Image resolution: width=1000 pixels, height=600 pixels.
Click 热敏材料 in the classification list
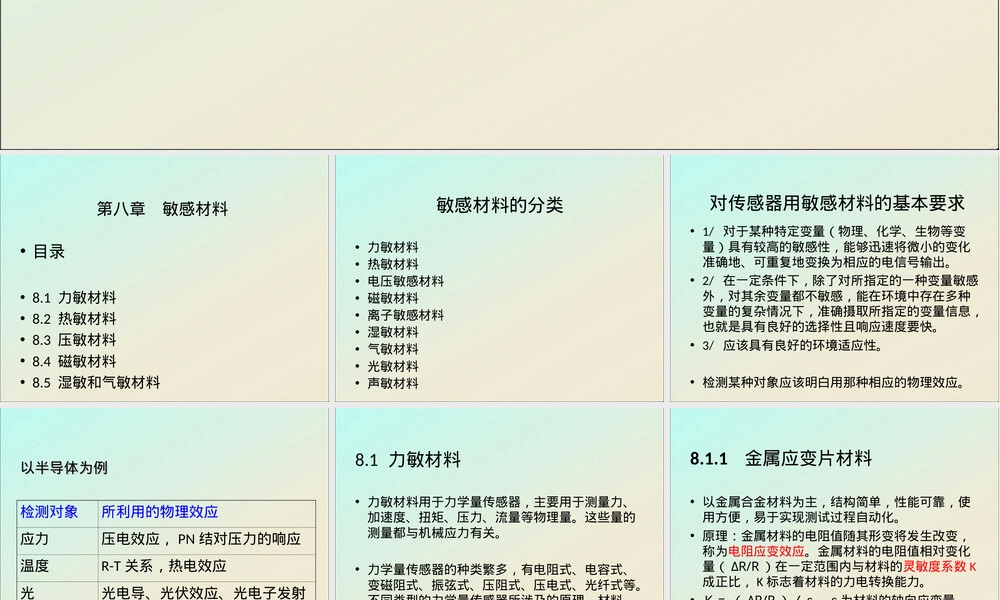(393, 264)
